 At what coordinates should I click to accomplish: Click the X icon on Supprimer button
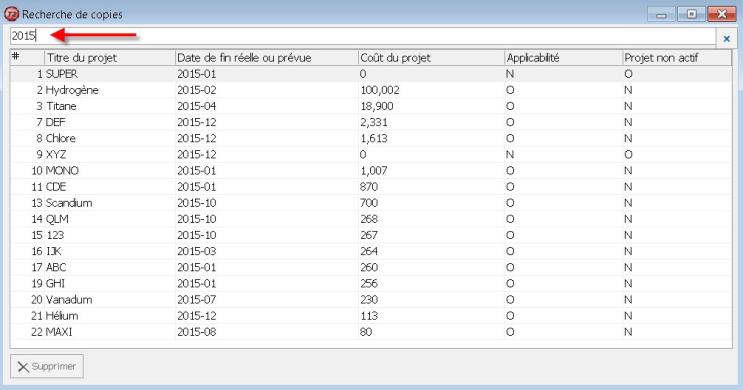(x=23, y=366)
